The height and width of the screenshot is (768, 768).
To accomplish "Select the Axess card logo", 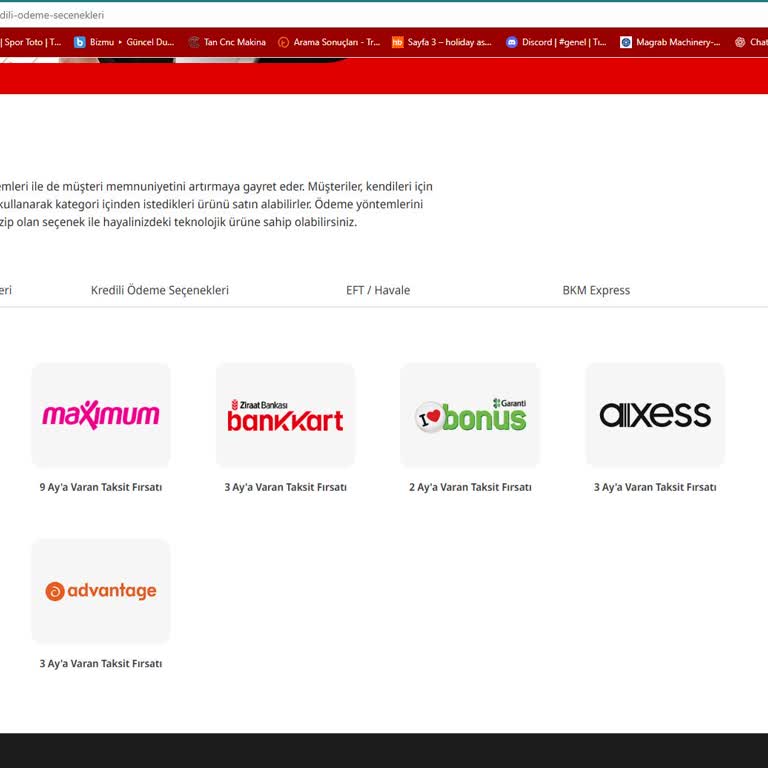I will 655,415.
